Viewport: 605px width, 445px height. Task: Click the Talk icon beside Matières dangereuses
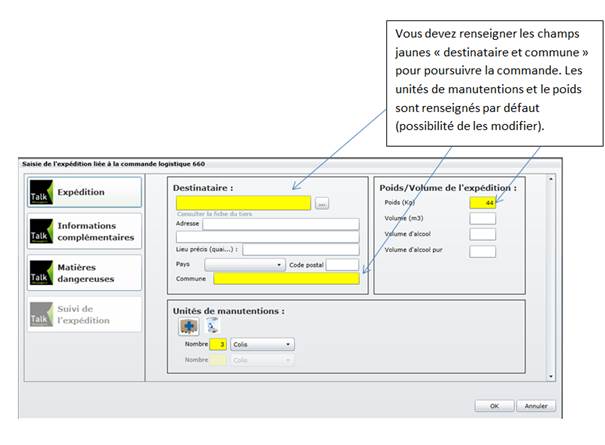pyautogui.click(x=39, y=272)
